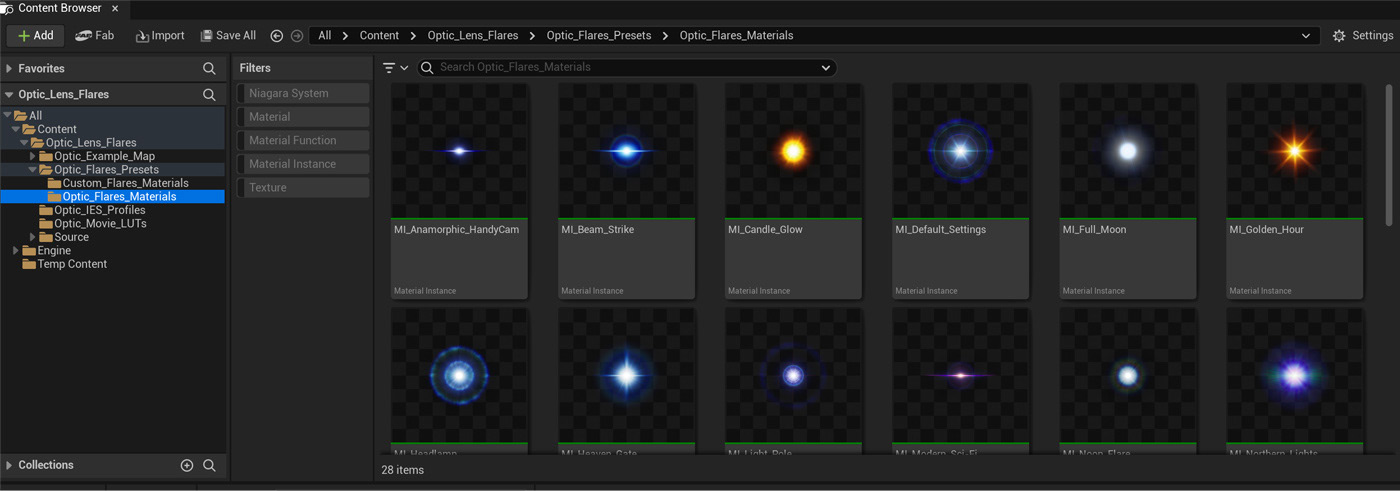Image resolution: width=1400 pixels, height=491 pixels.
Task: Expand the Optic_Example_Map folder arrow
Action: 33,156
